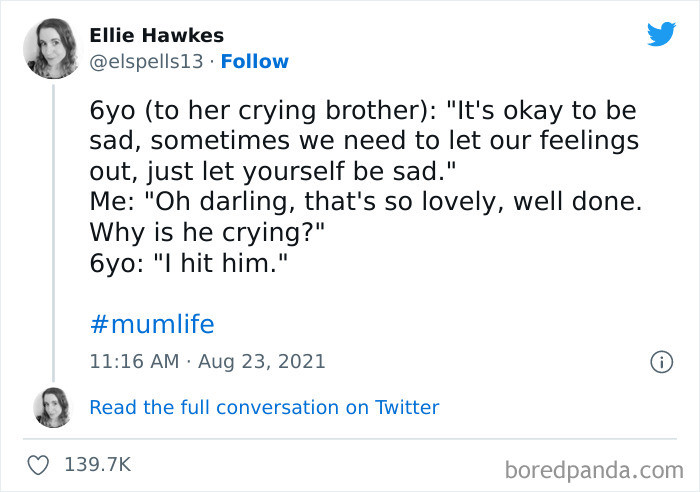Click the @elspells13 handle
The width and height of the screenshot is (700, 492).
point(146,62)
